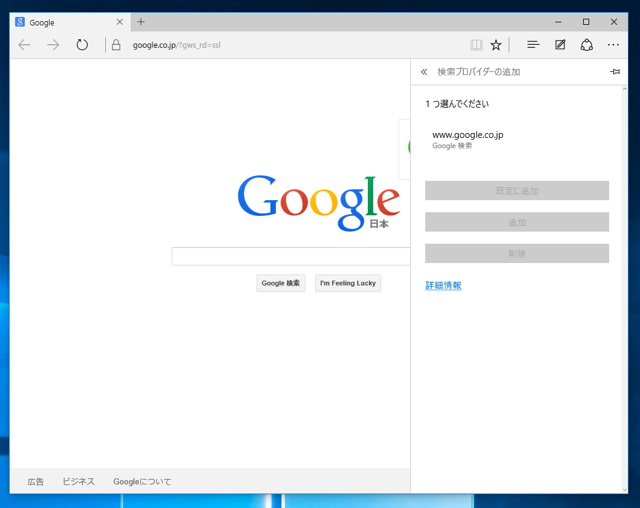This screenshot has height=508, width=640.
Task: Open the 詳細情報 link
Action: (x=443, y=285)
